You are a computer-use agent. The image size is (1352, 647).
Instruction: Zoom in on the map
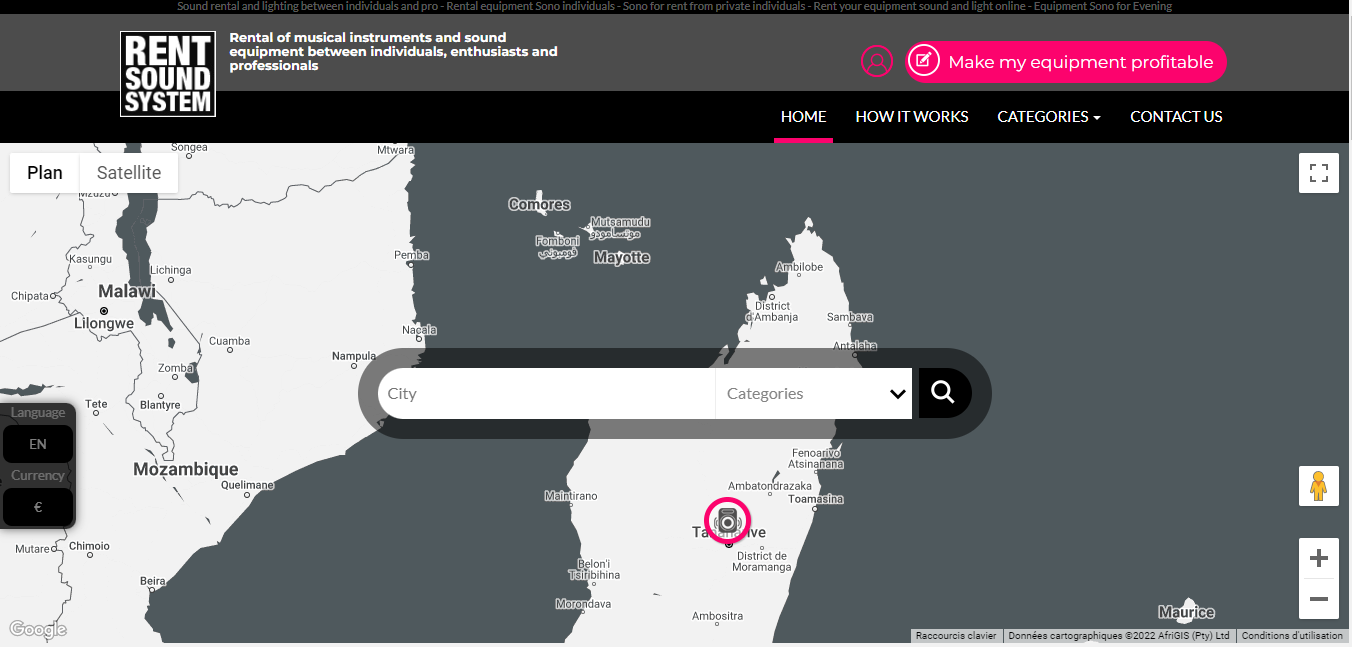[x=1318, y=558]
